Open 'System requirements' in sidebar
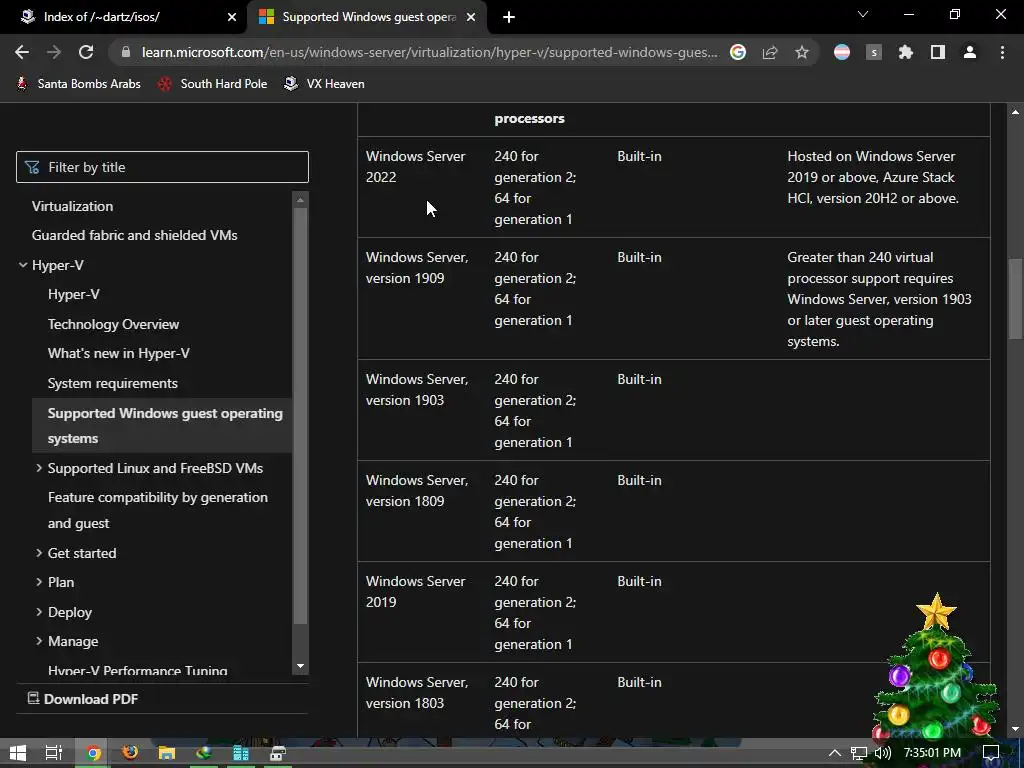 coord(112,383)
